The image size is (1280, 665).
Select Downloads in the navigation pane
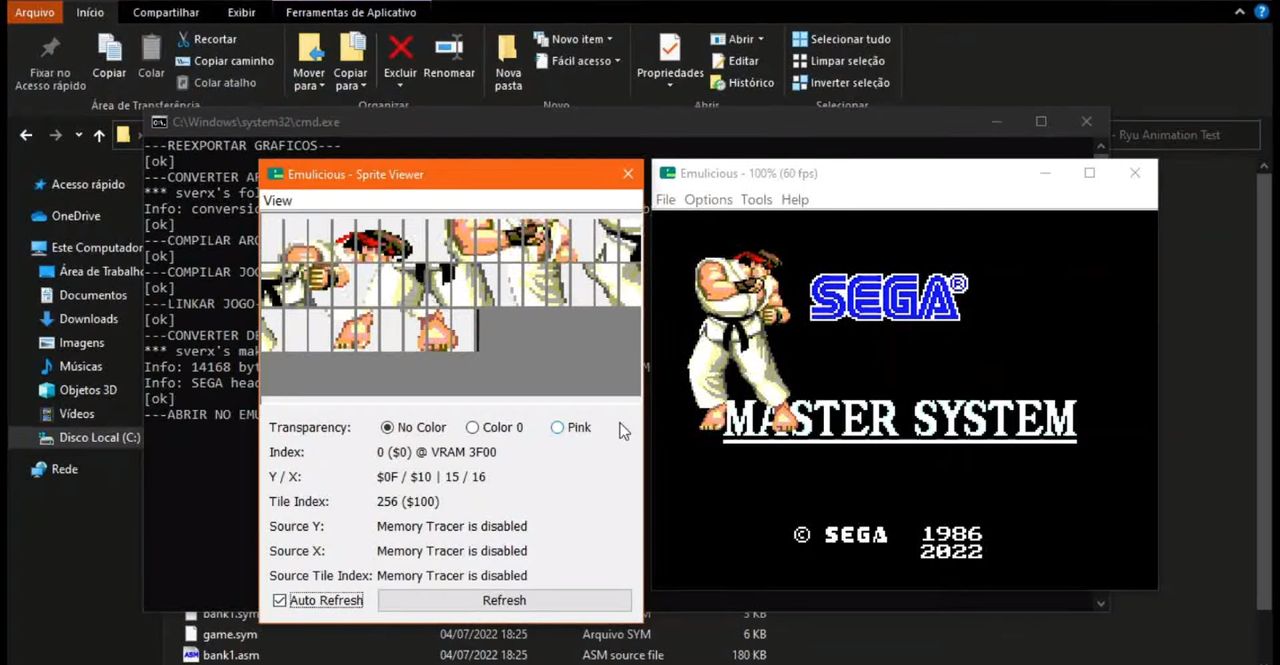tap(88, 319)
